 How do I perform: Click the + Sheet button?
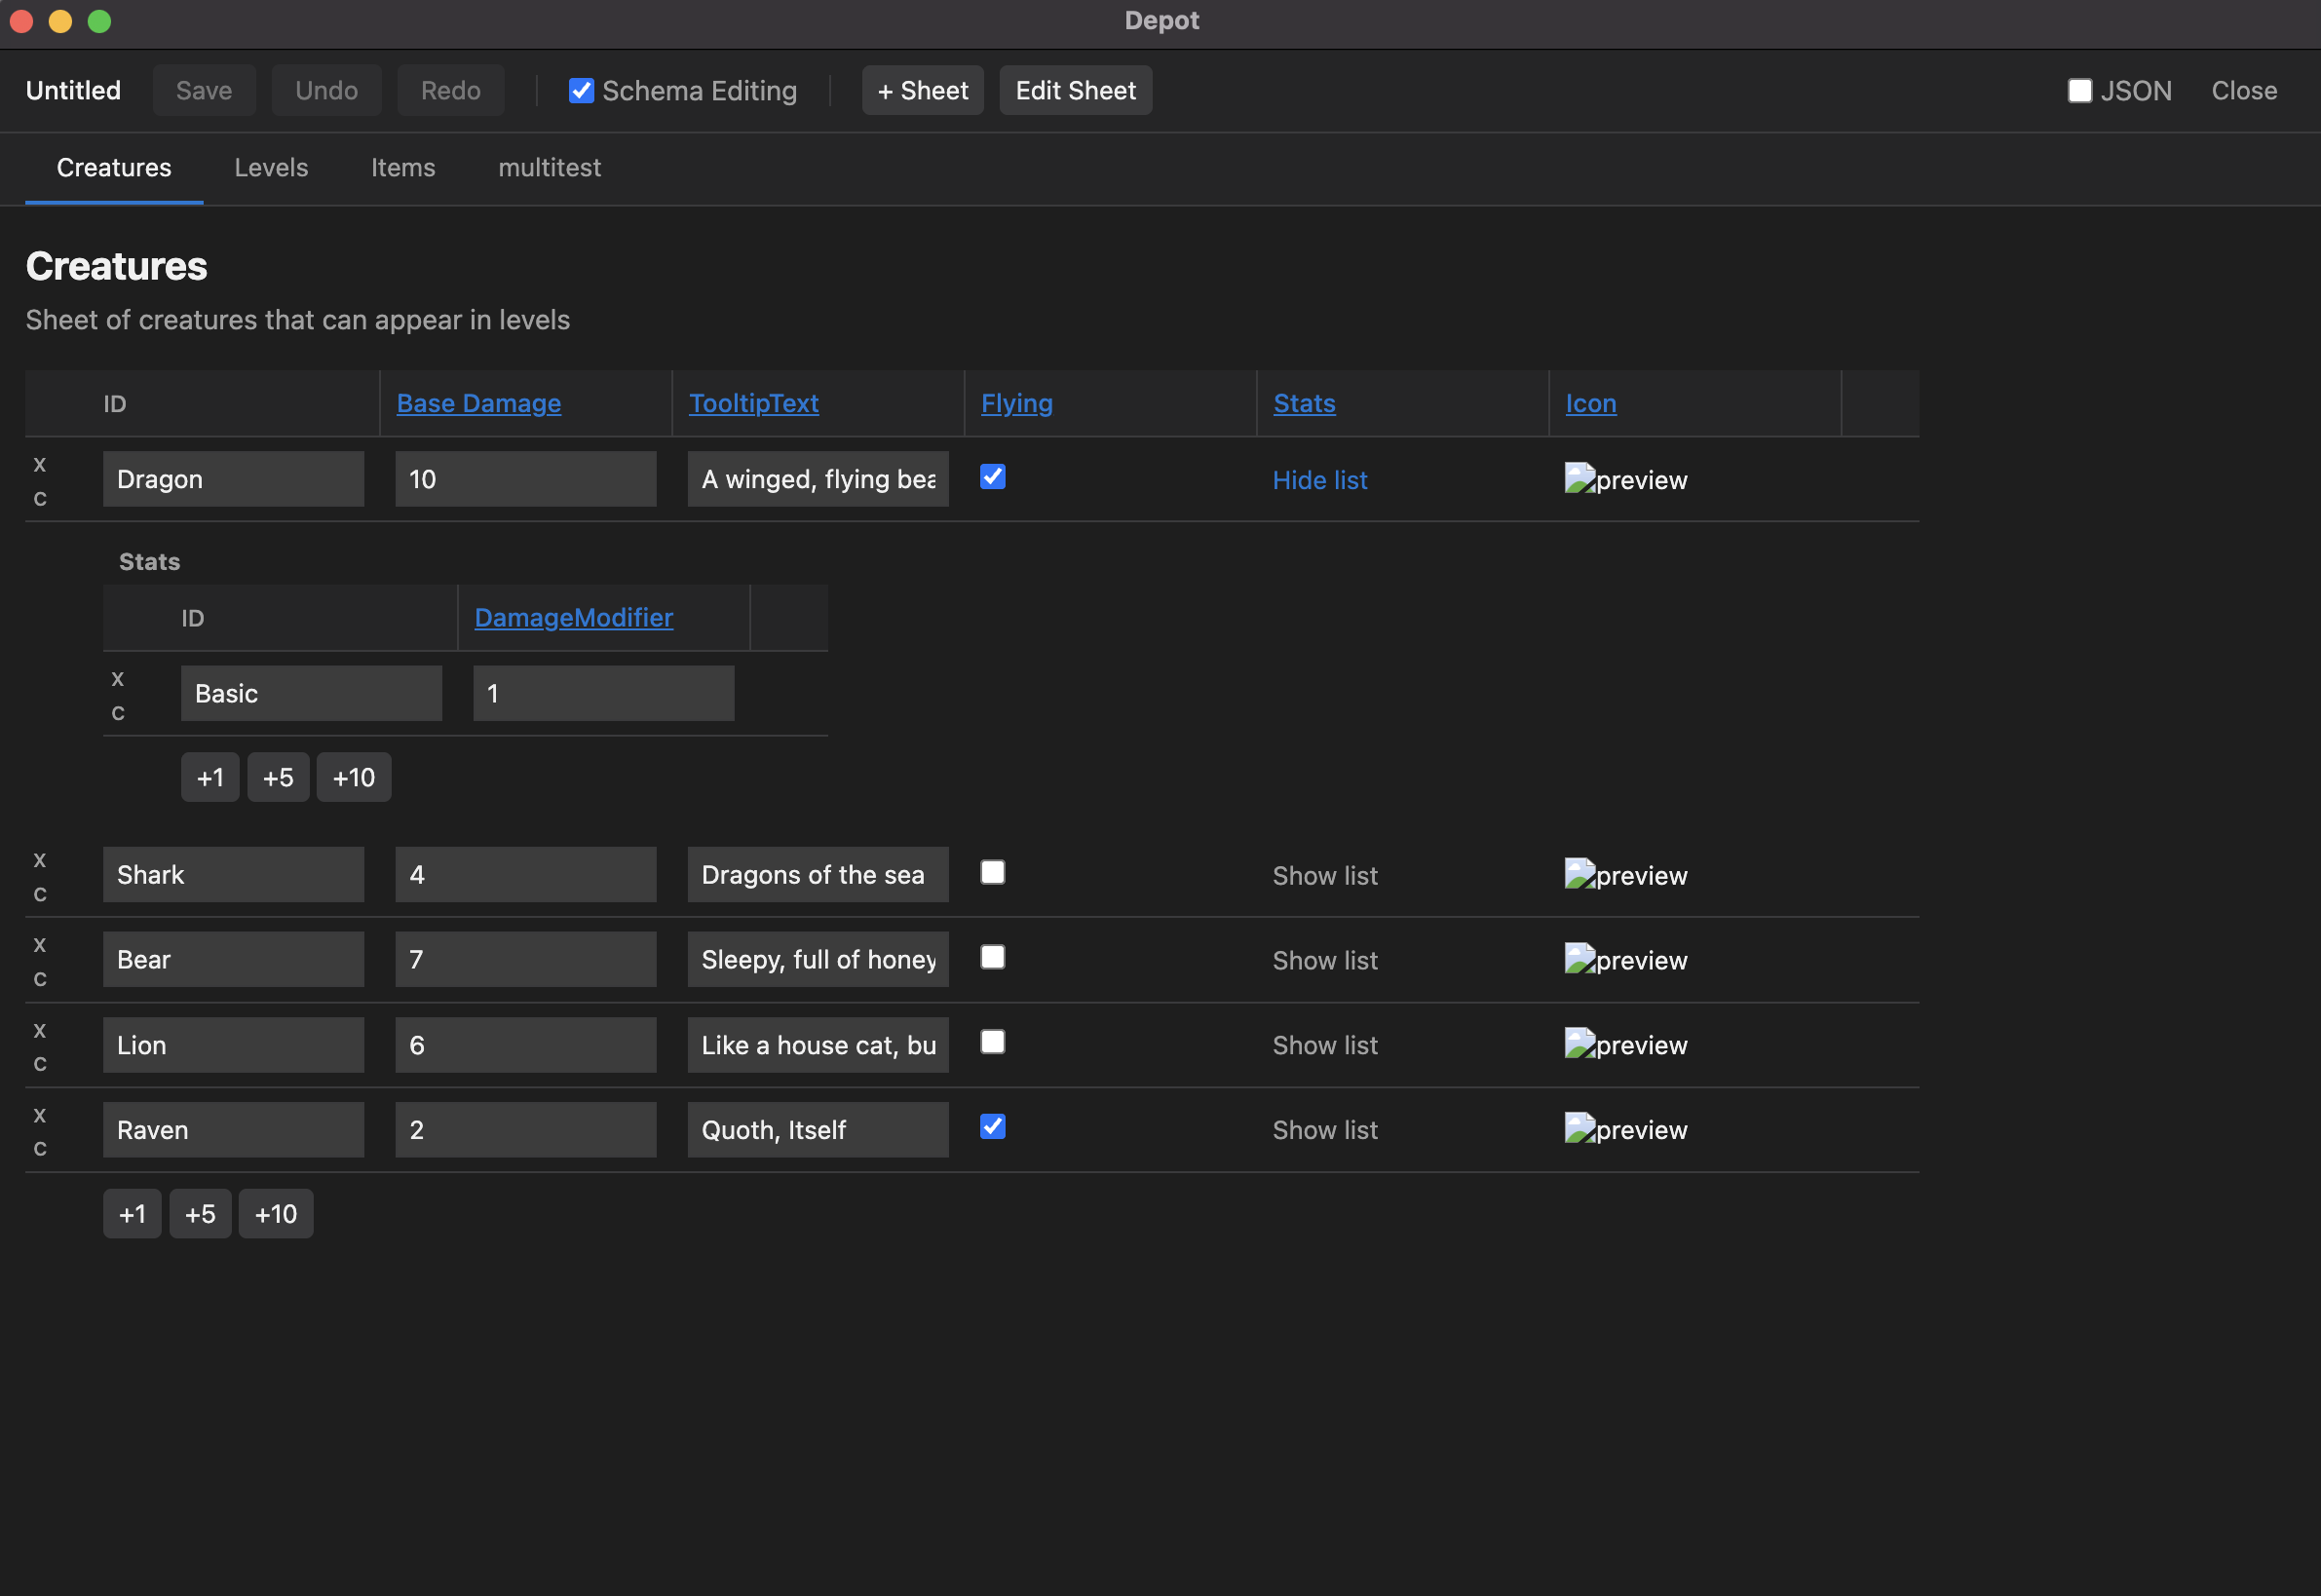(x=922, y=91)
